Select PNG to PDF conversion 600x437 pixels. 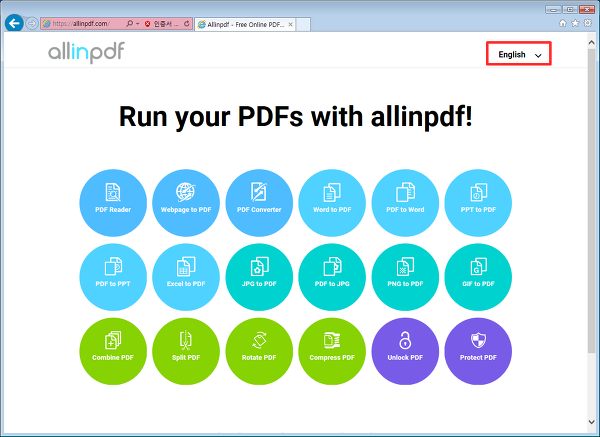click(405, 277)
